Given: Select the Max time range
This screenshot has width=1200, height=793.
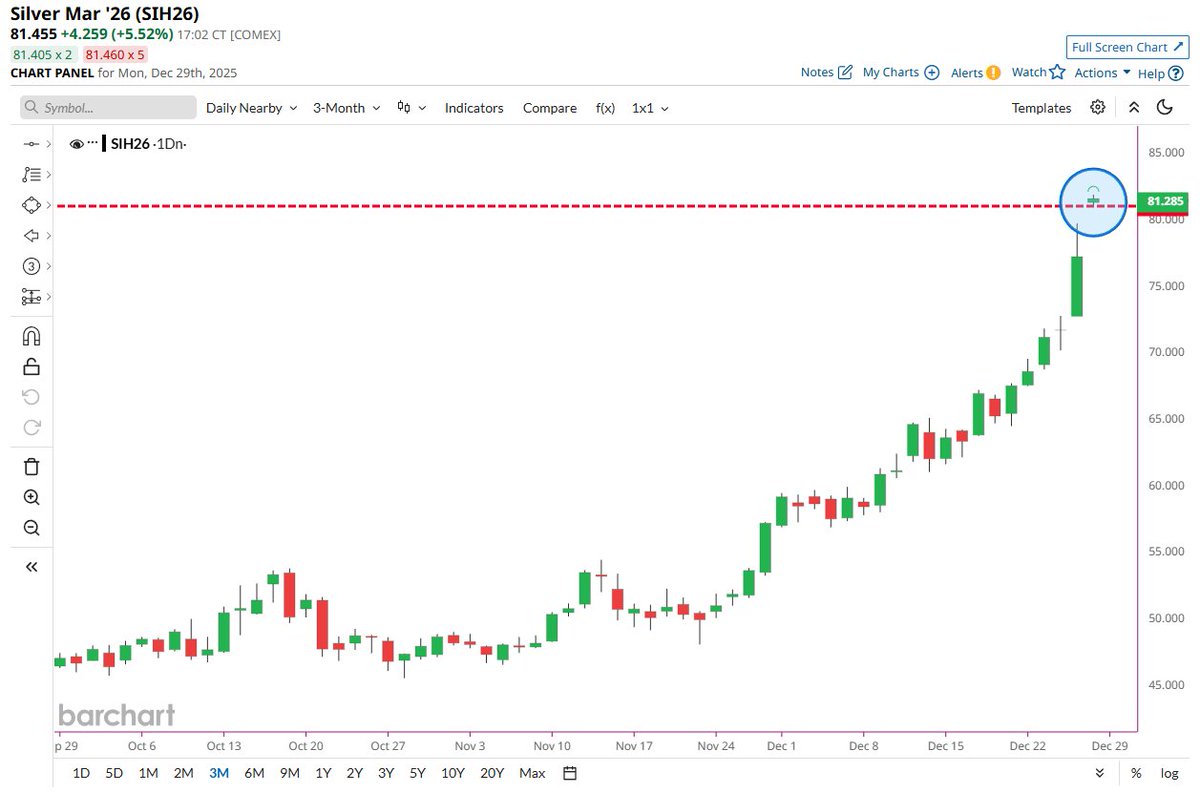Looking at the screenshot, I should pyautogui.click(x=533, y=773).
